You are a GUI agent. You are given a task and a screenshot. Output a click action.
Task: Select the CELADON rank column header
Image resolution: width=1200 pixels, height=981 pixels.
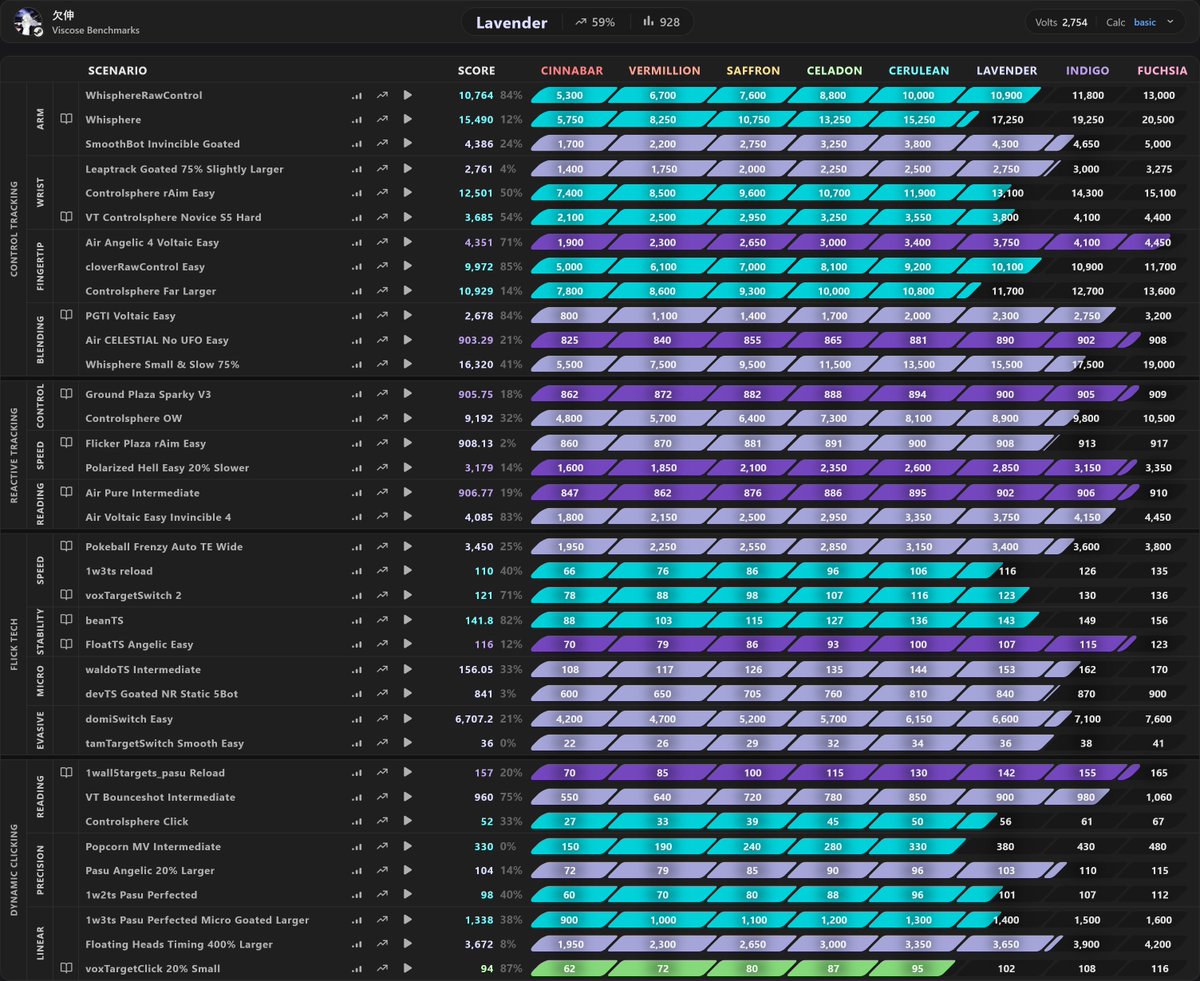click(834, 71)
